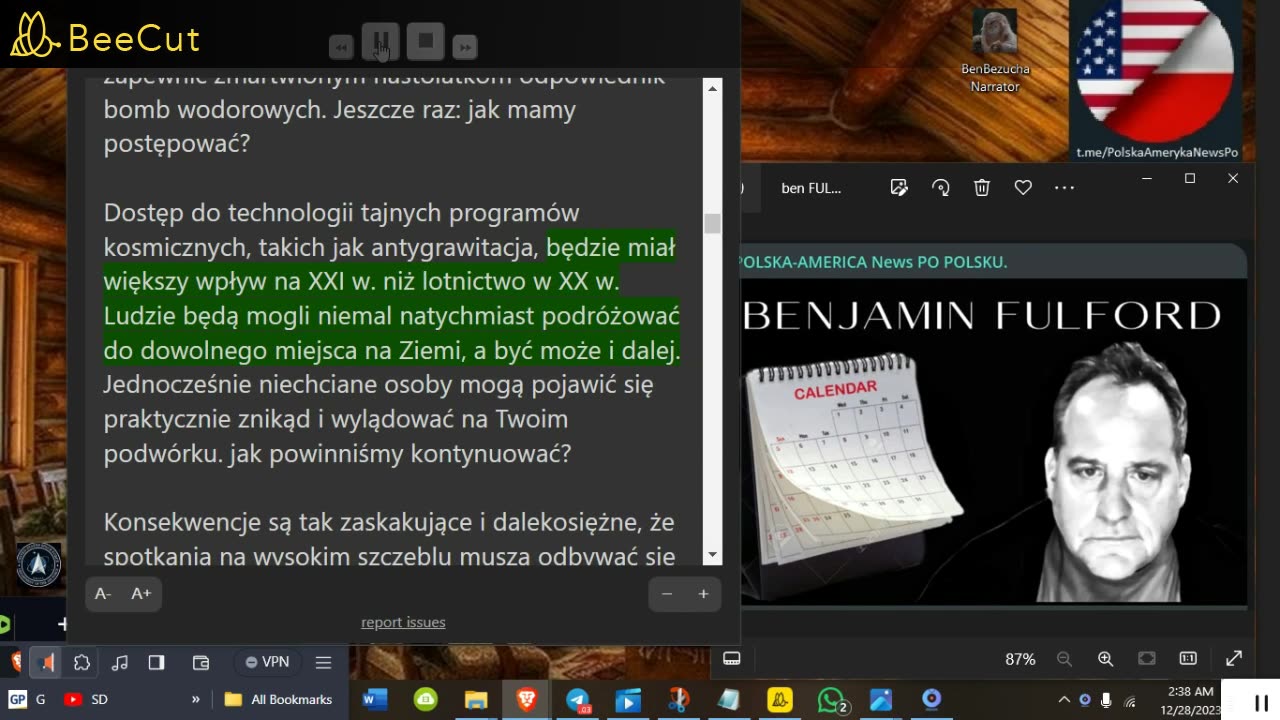
Task: Open the three-dot more options menu in Photos
Action: (1064, 187)
